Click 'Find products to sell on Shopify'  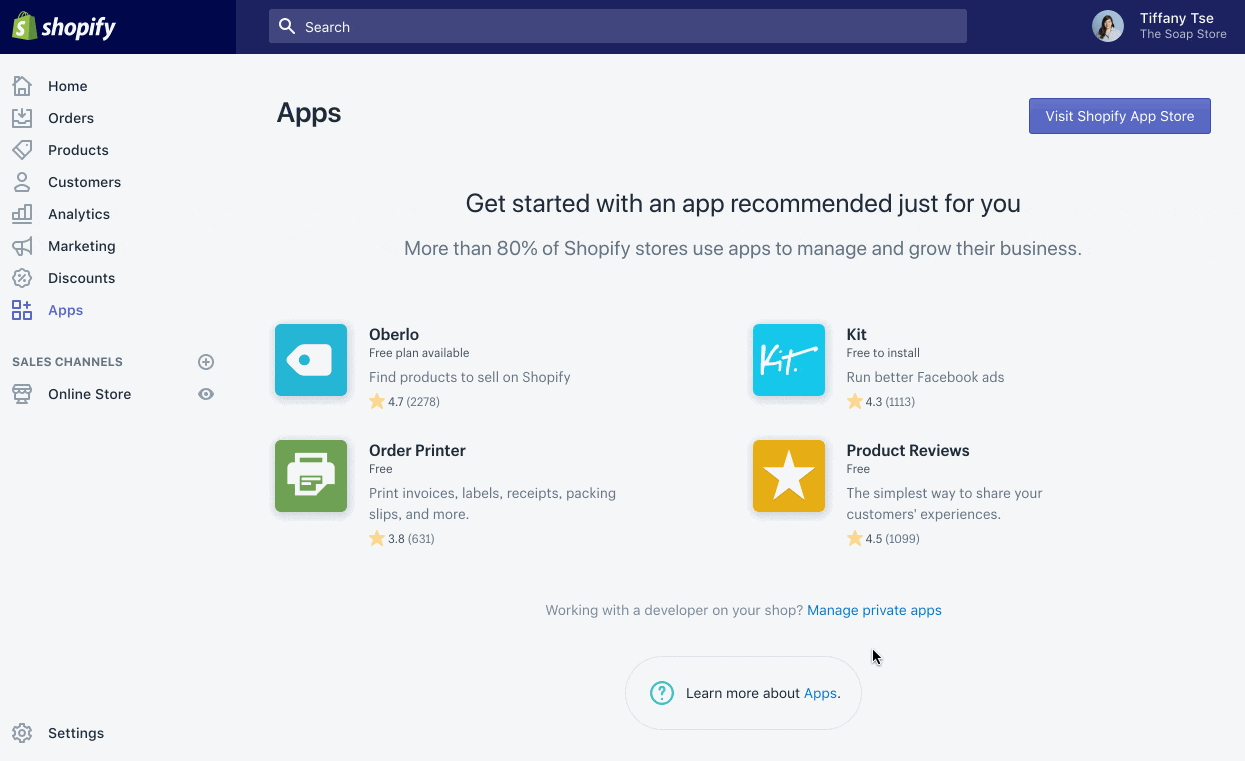(470, 377)
